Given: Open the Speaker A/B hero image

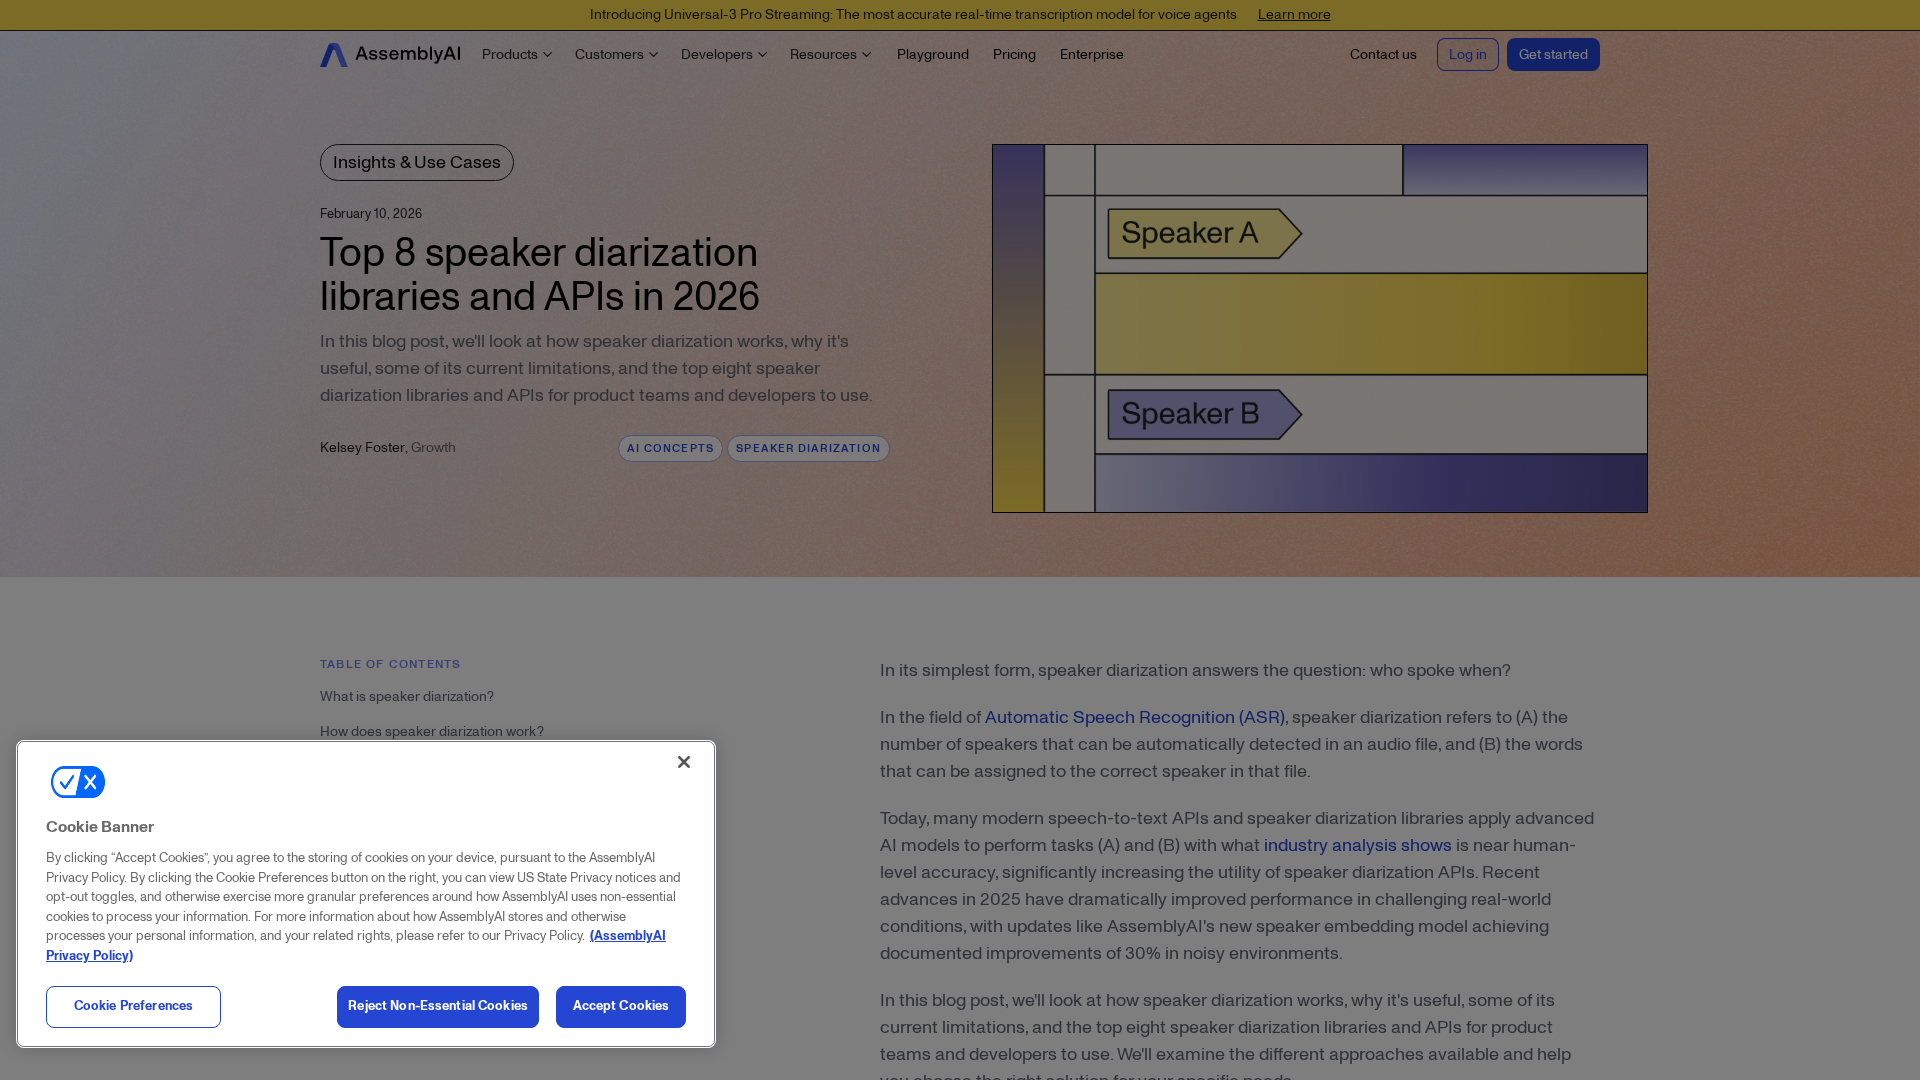Looking at the screenshot, I should click(1319, 328).
